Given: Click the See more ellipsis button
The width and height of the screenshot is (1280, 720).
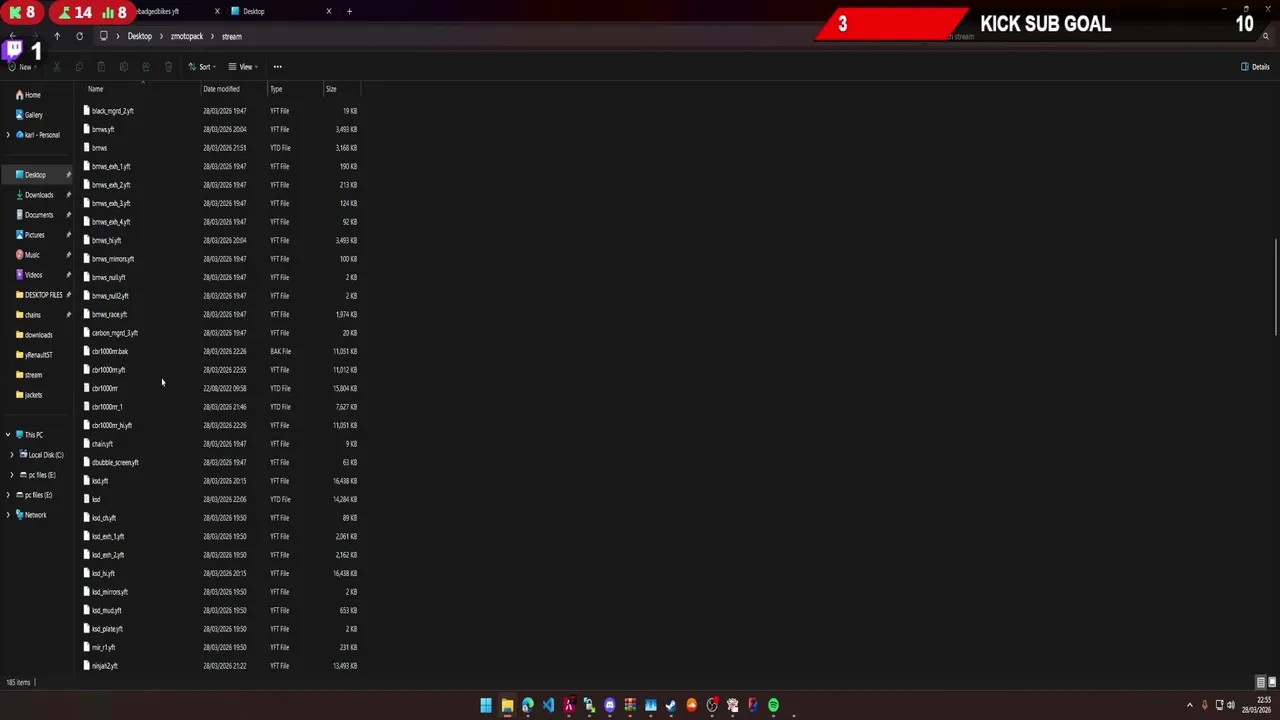Looking at the screenshot, I should [277, 67].
